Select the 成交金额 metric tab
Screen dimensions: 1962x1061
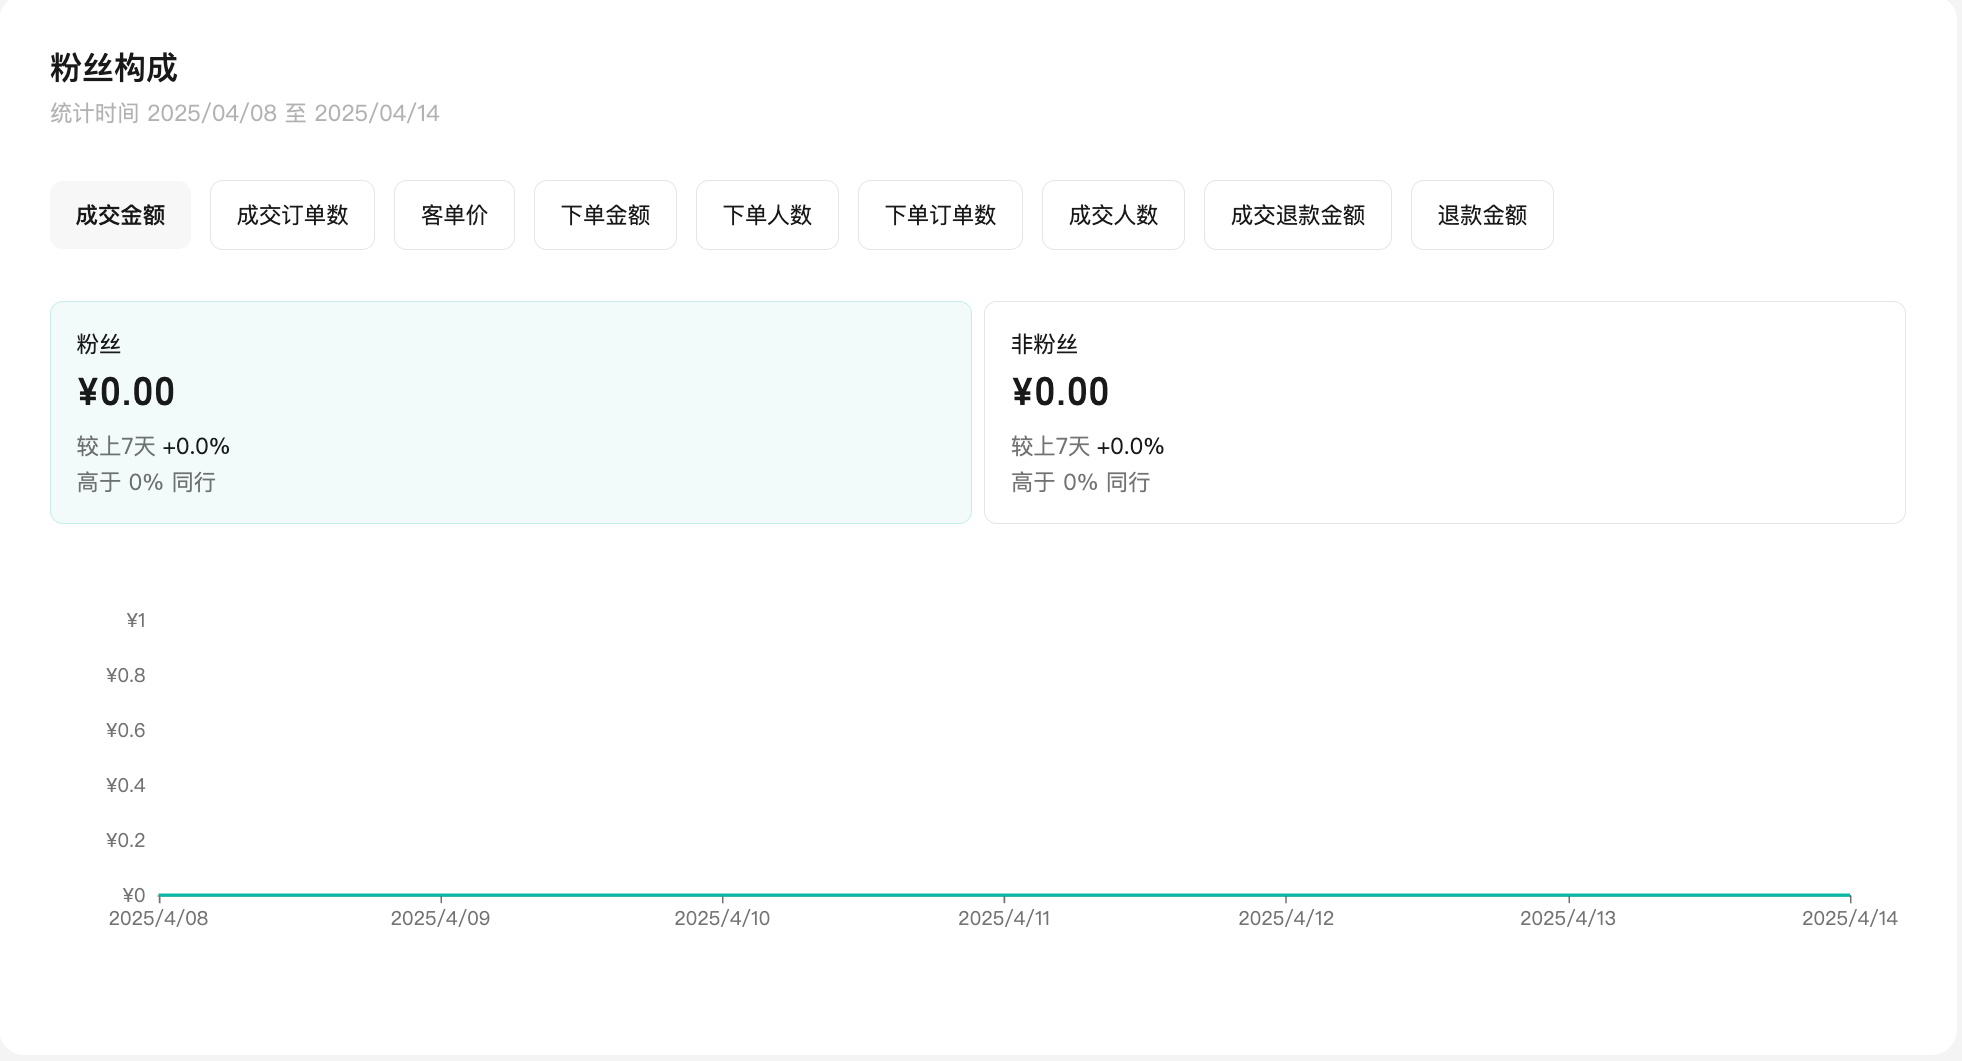pos(120,215)
